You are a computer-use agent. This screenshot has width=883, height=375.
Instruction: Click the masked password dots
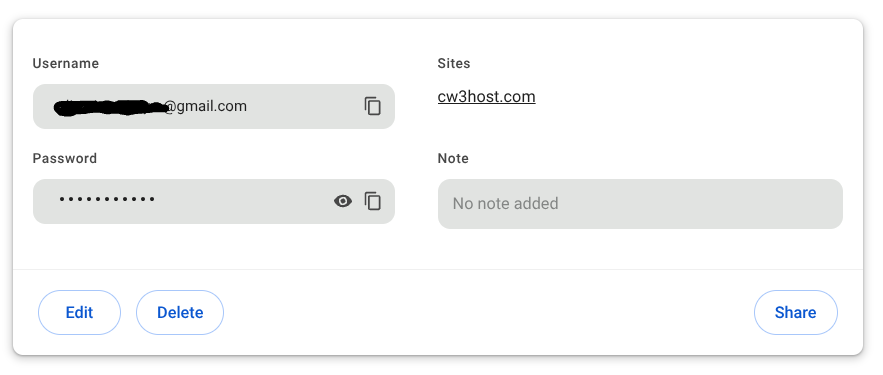(x=107, y=199)
